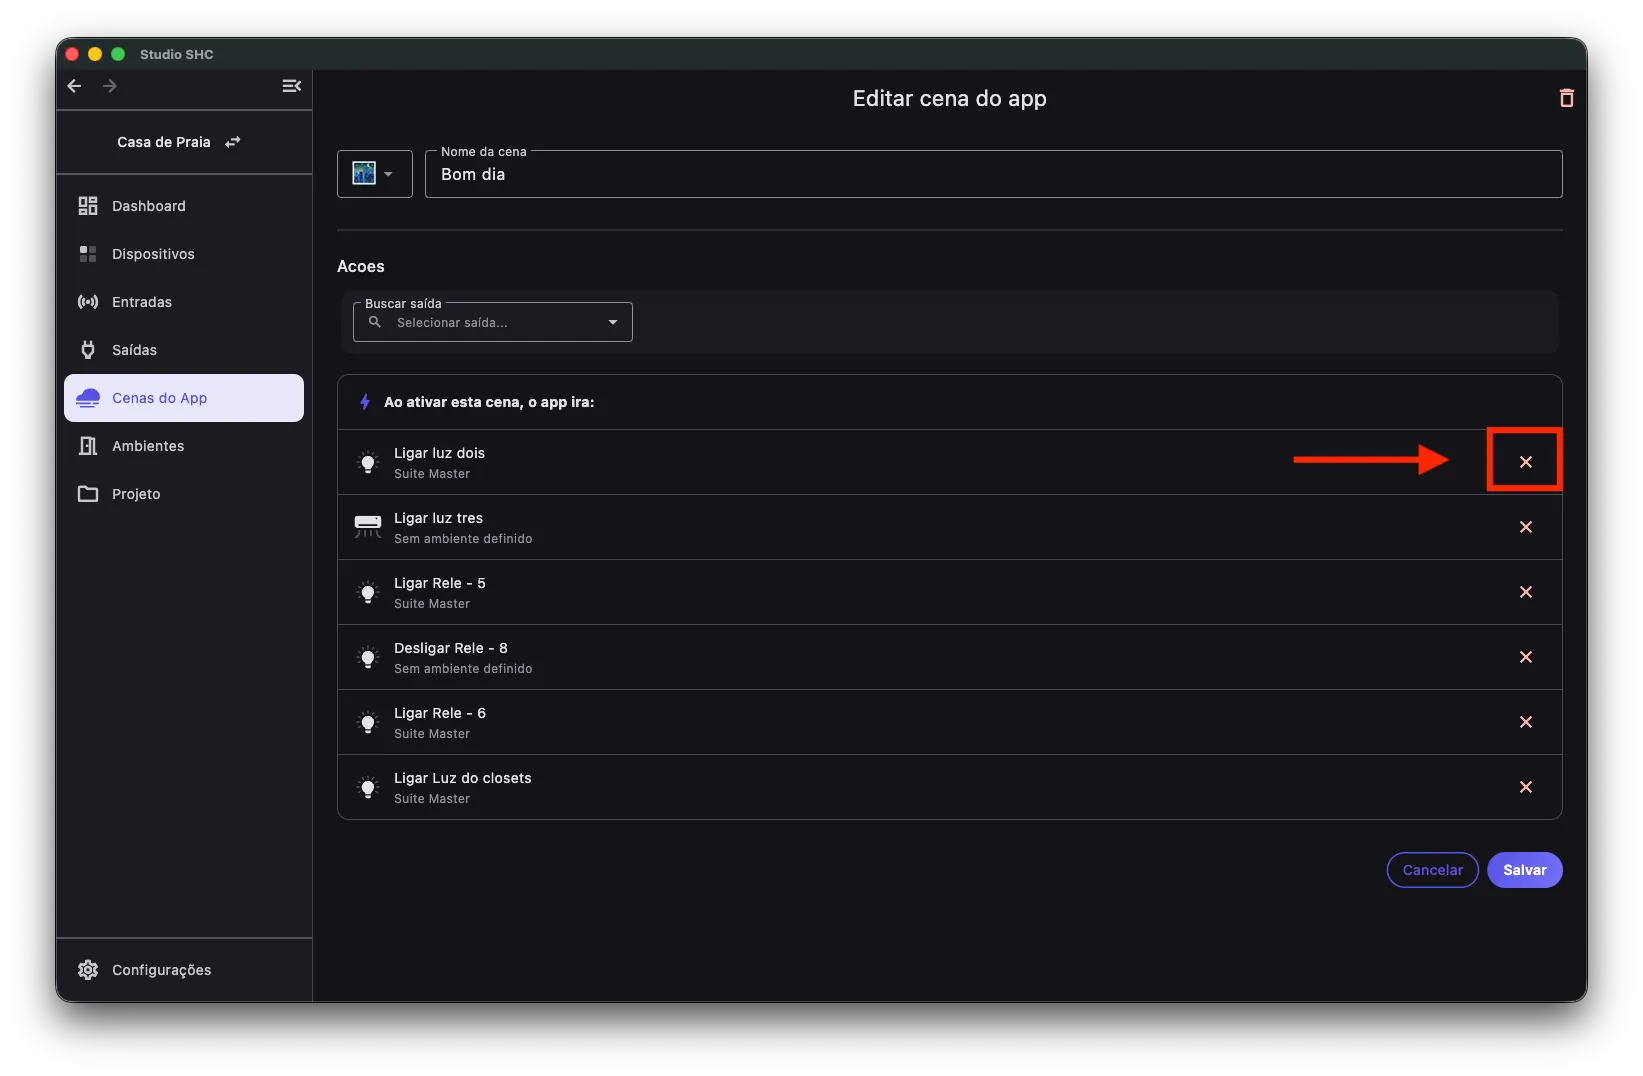The width and height of the screenshot is (1643, 1076).
Task: Focus the 'Nome da cena' text field
Action: [993, 174]
